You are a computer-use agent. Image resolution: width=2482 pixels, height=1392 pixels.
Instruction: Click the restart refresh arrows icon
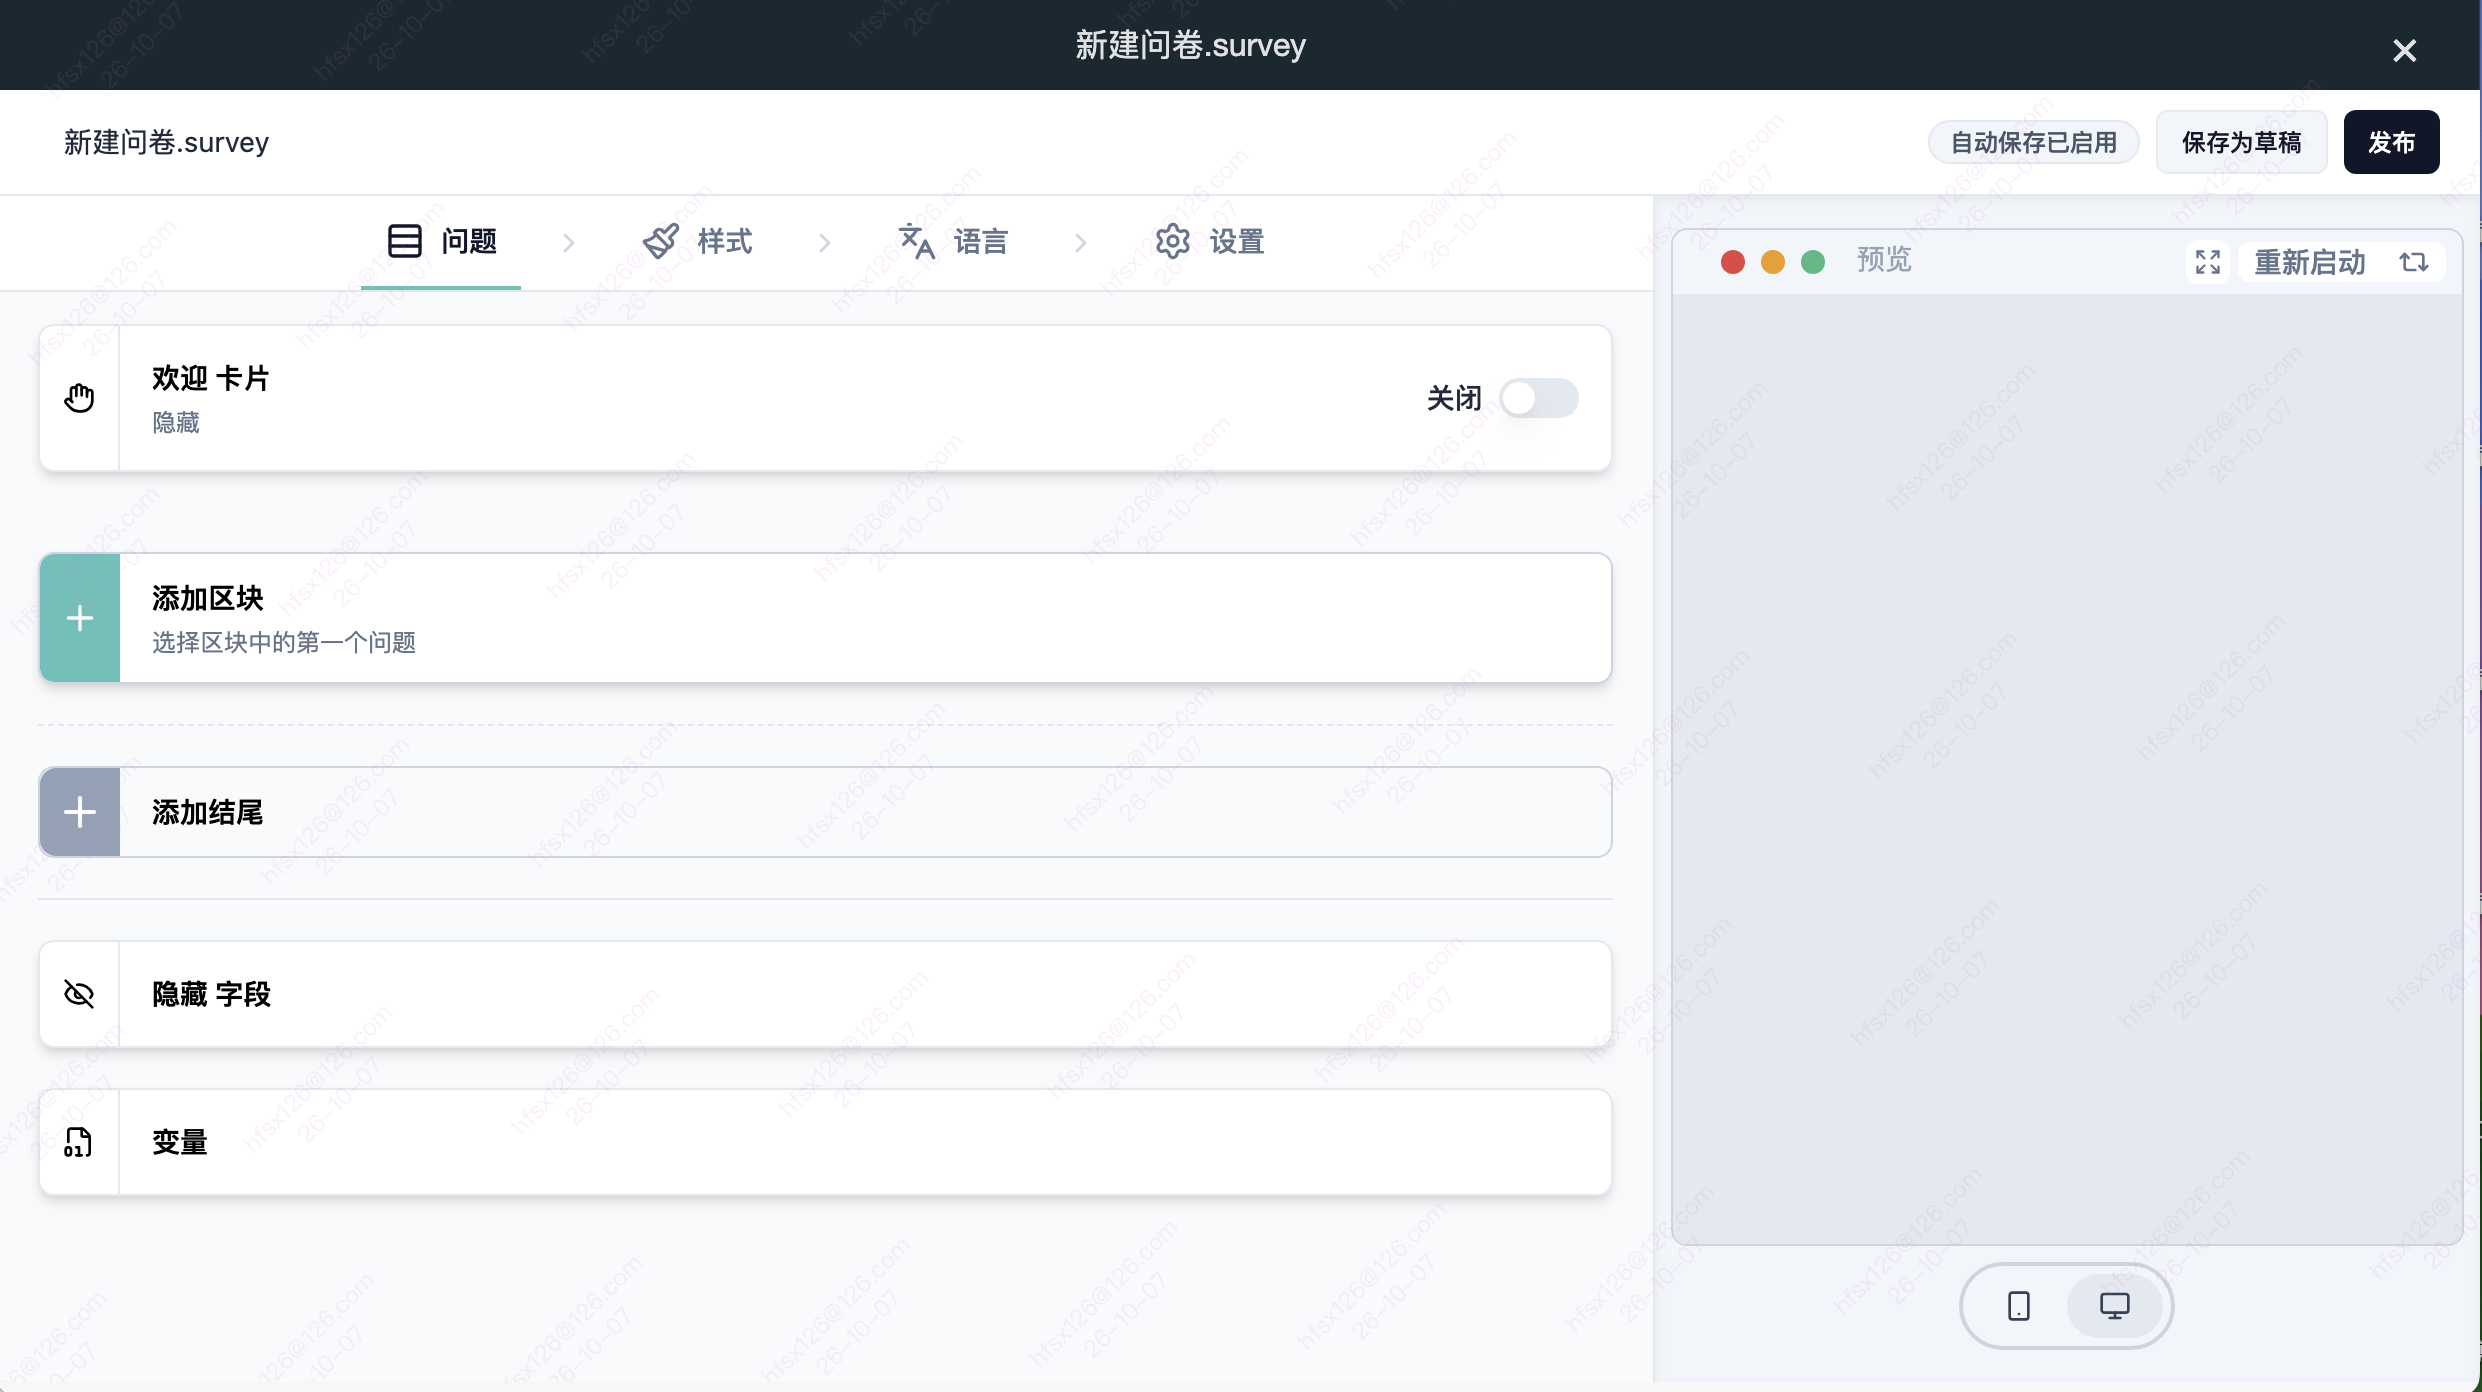[x=2414, y=262]
